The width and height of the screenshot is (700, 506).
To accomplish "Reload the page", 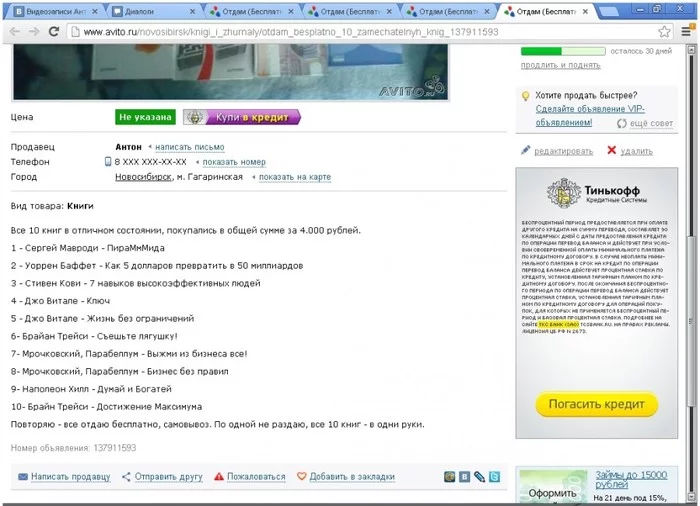I will [x=54, y=32].
